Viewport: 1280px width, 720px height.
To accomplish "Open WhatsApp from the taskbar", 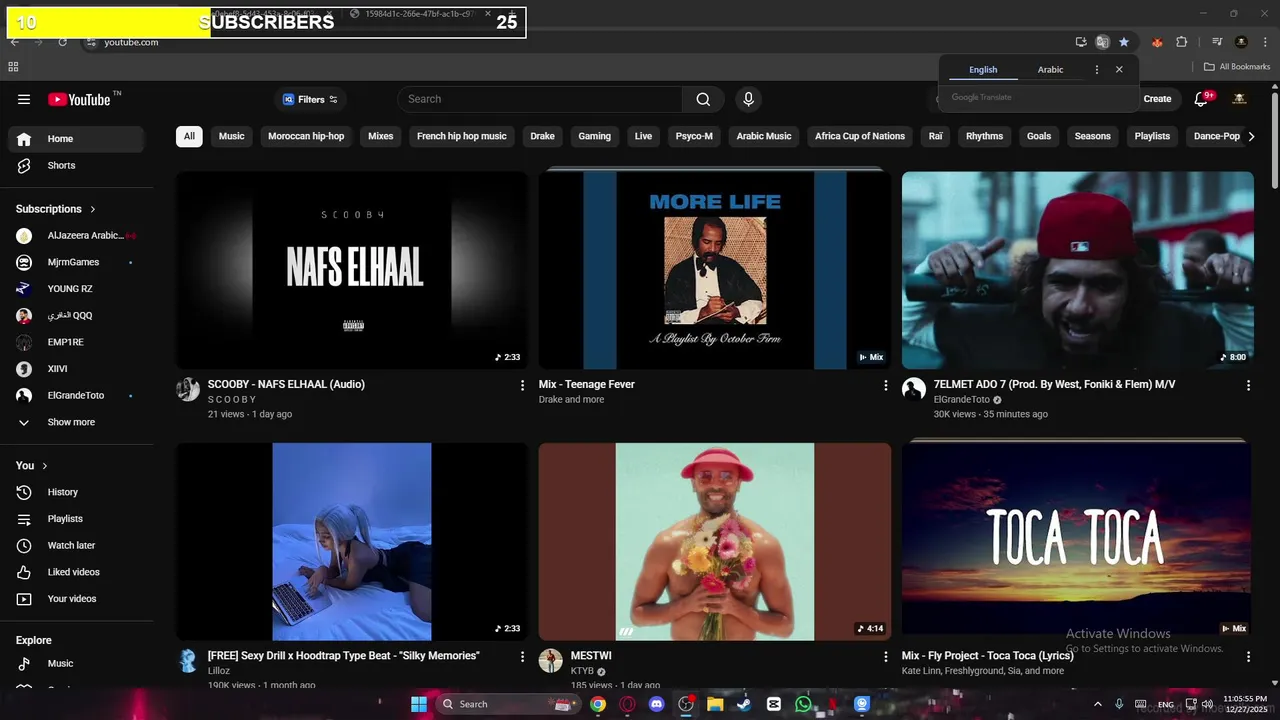I will click(x=803, y=704).
